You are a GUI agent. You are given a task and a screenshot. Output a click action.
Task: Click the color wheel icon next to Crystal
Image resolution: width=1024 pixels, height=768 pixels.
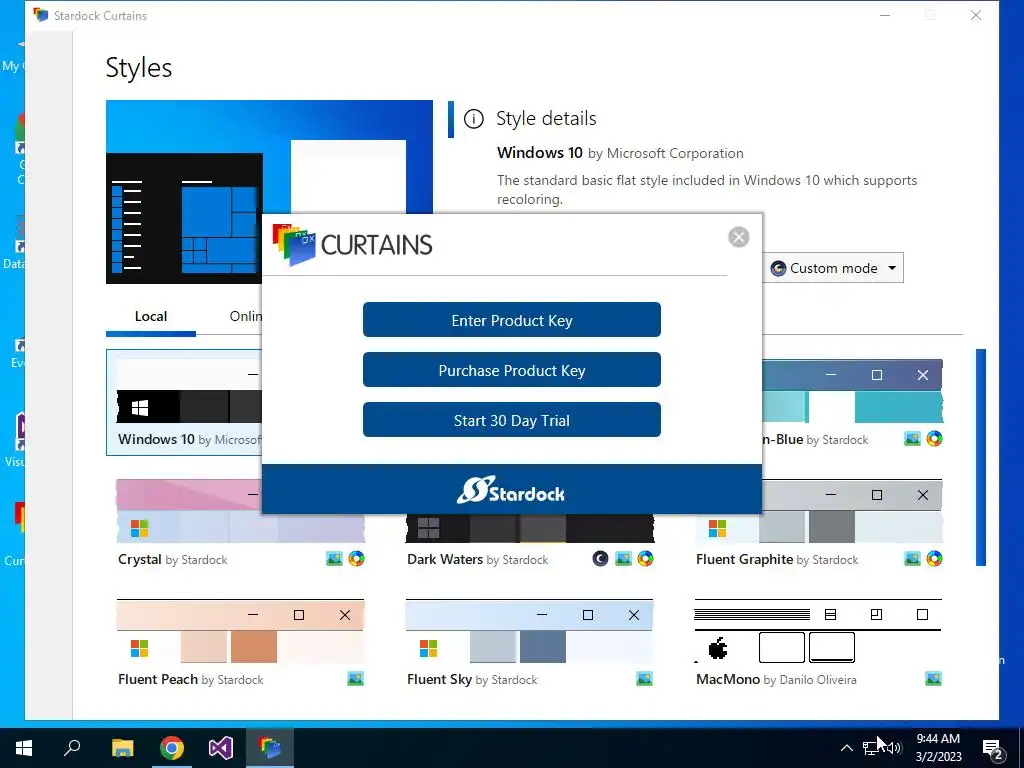(357, 559)
